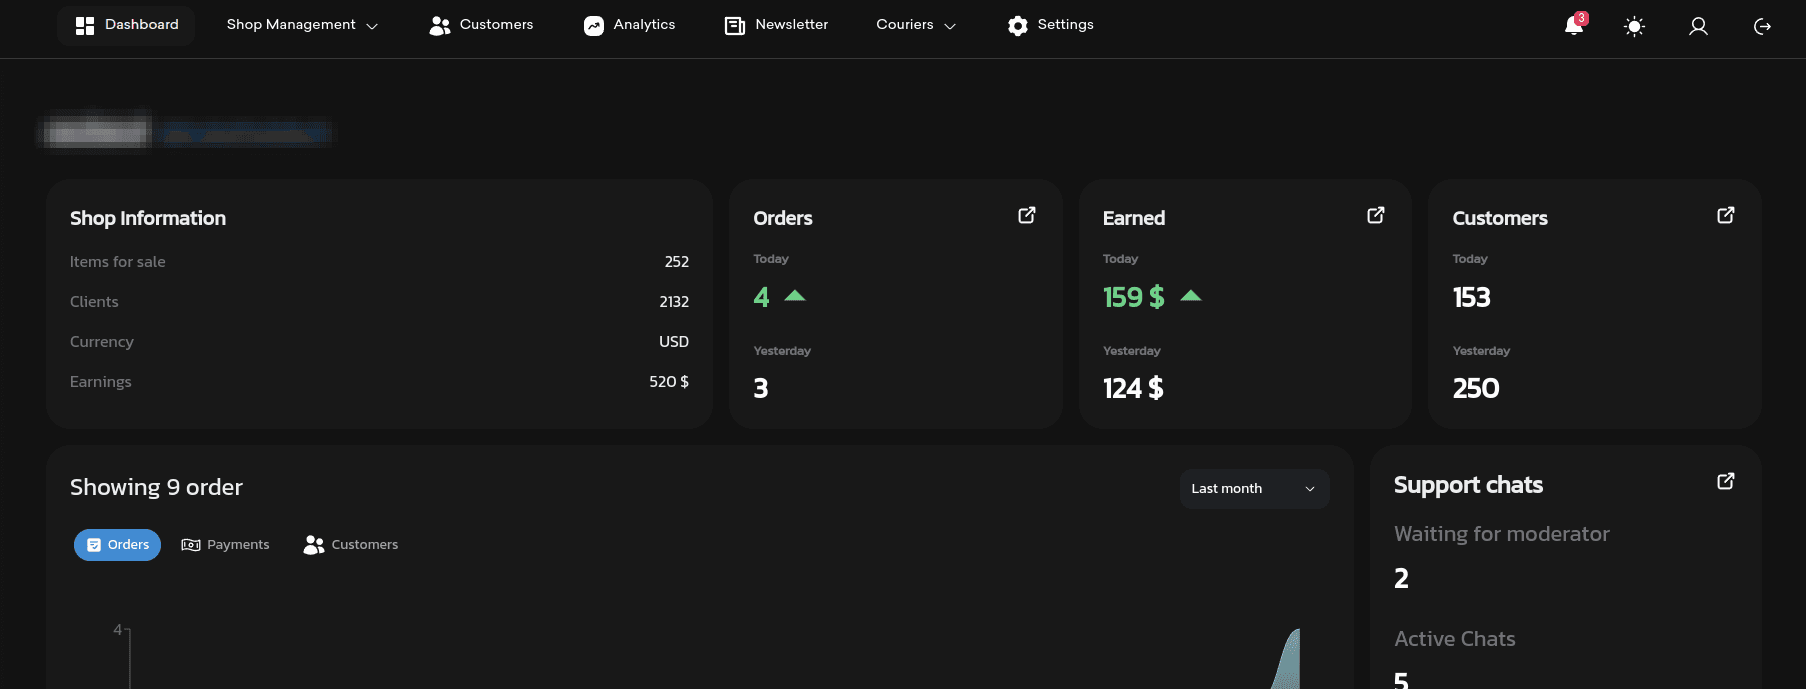Click the Customers people icon in navbar
This screenshot has width=1806, height=689.
click(440, 26)
